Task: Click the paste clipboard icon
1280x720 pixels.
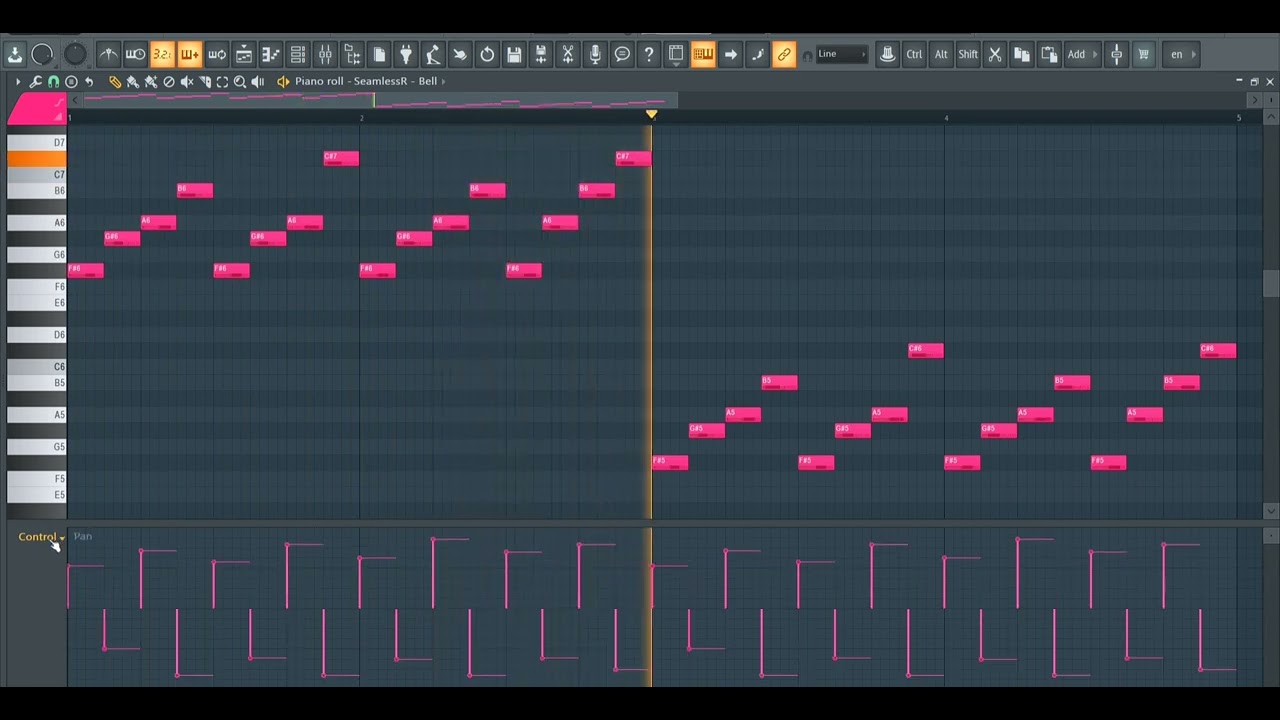Action: pos(1049,54)
